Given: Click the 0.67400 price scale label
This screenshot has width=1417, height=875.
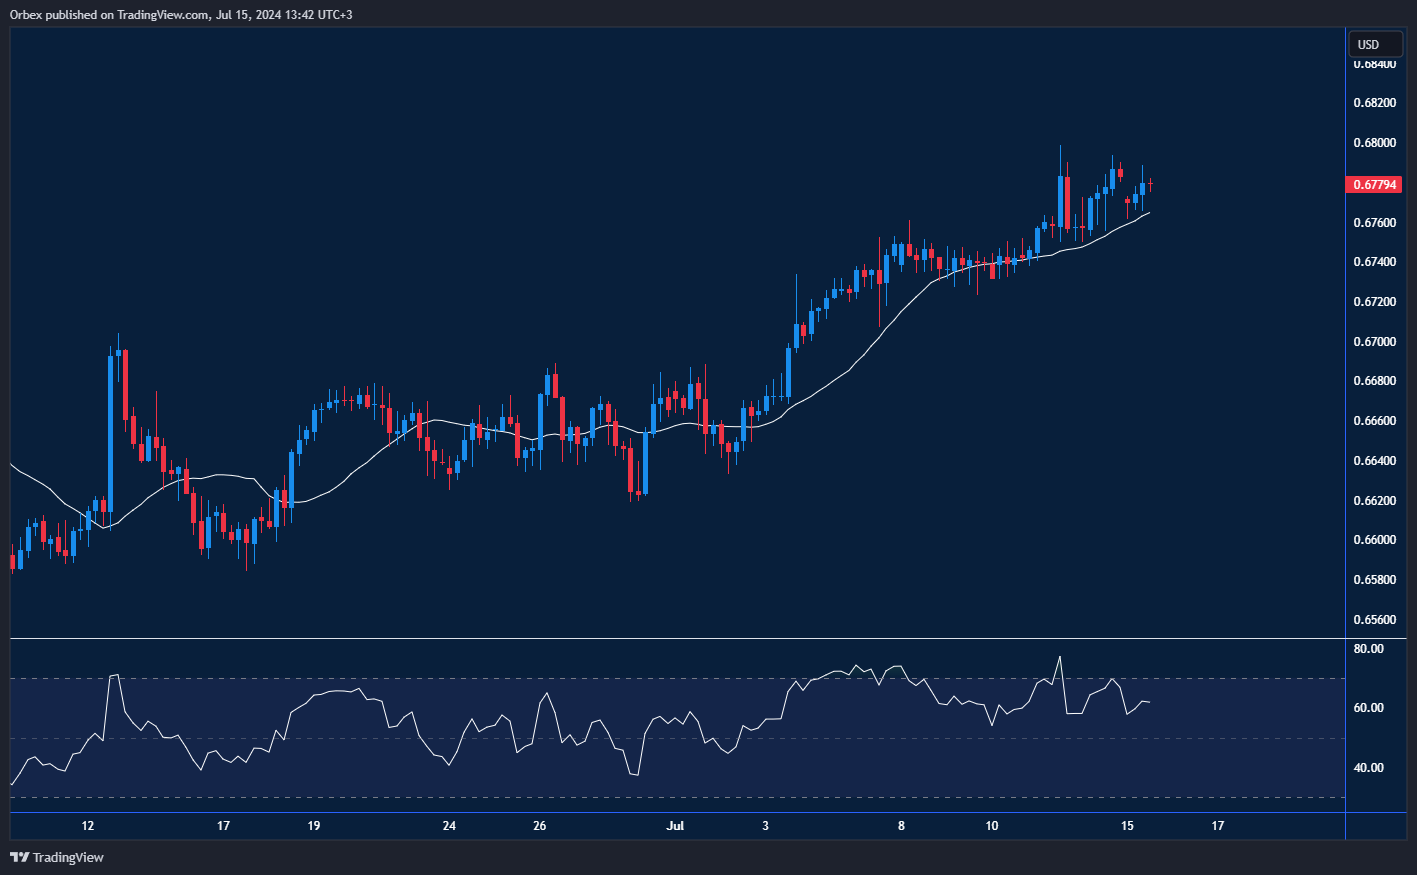Looking at the screenshot, I should (x=1374, y=262).
